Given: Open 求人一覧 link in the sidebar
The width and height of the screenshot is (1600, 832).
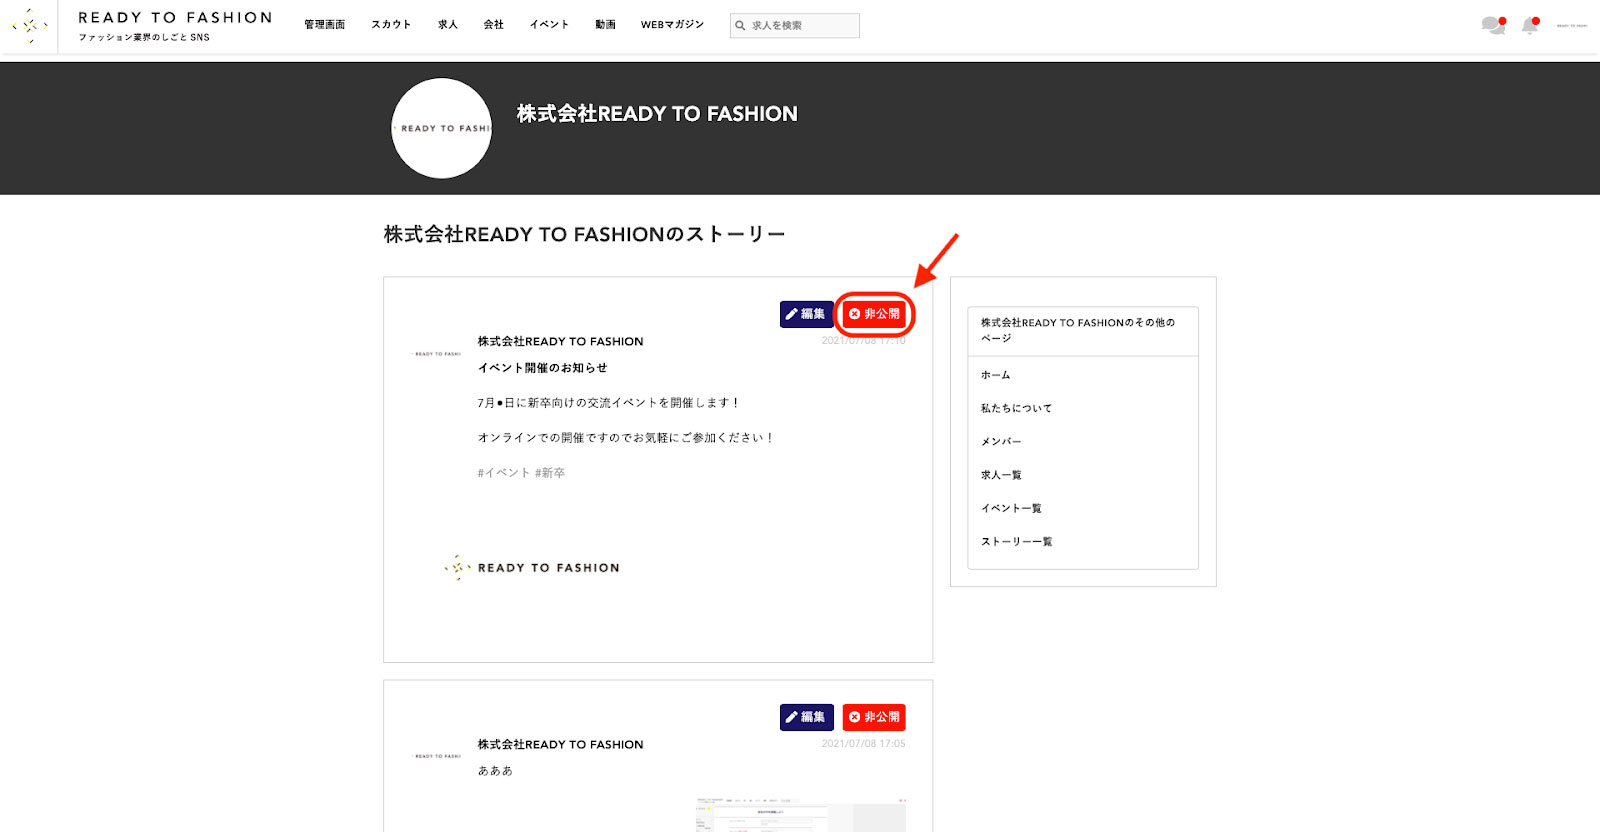Looking at the screenshot, I should coord(1001,475).
